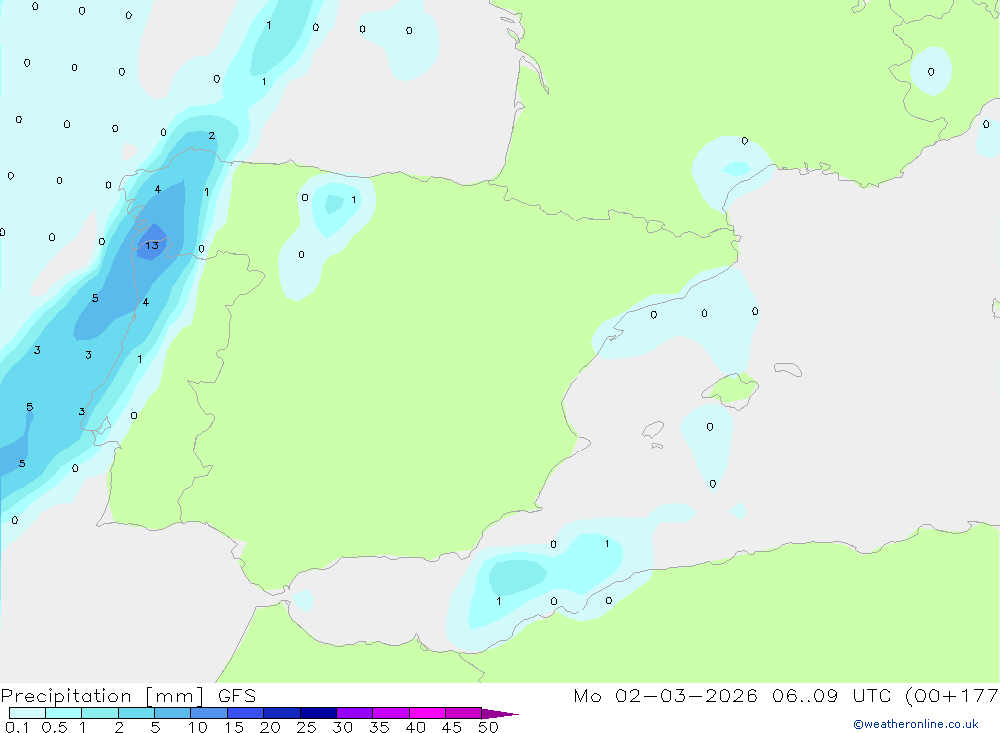This screenshot has width=1000, height=733.
Task: Click the "Precipitation [mm] GFS" title text
Action: (128, 696)
